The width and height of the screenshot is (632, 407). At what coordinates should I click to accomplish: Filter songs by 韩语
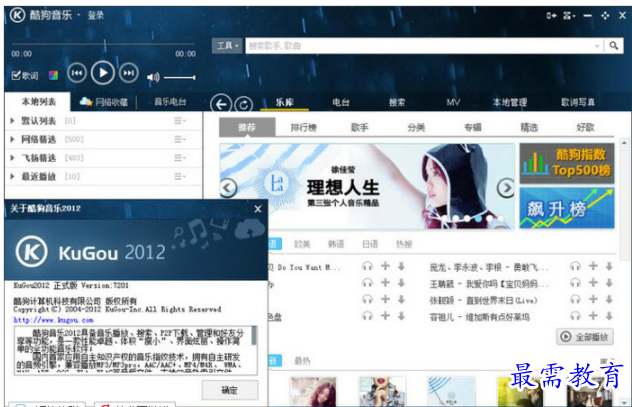click(x=336, y=244)
